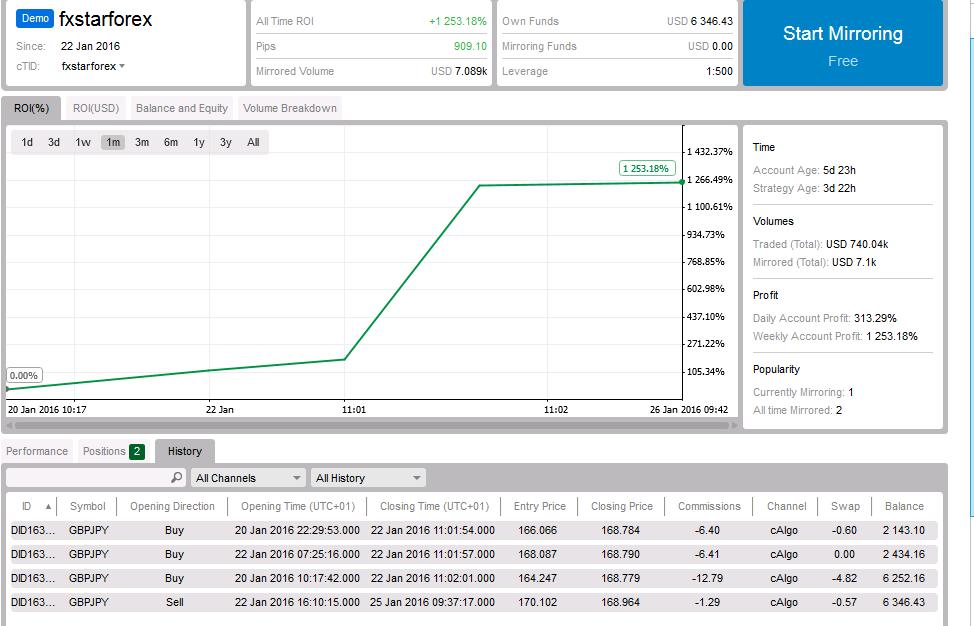Click the Mirrored Volume USD 7.089k value
Viewport: 974px width, 626px height.
(459, 71)
